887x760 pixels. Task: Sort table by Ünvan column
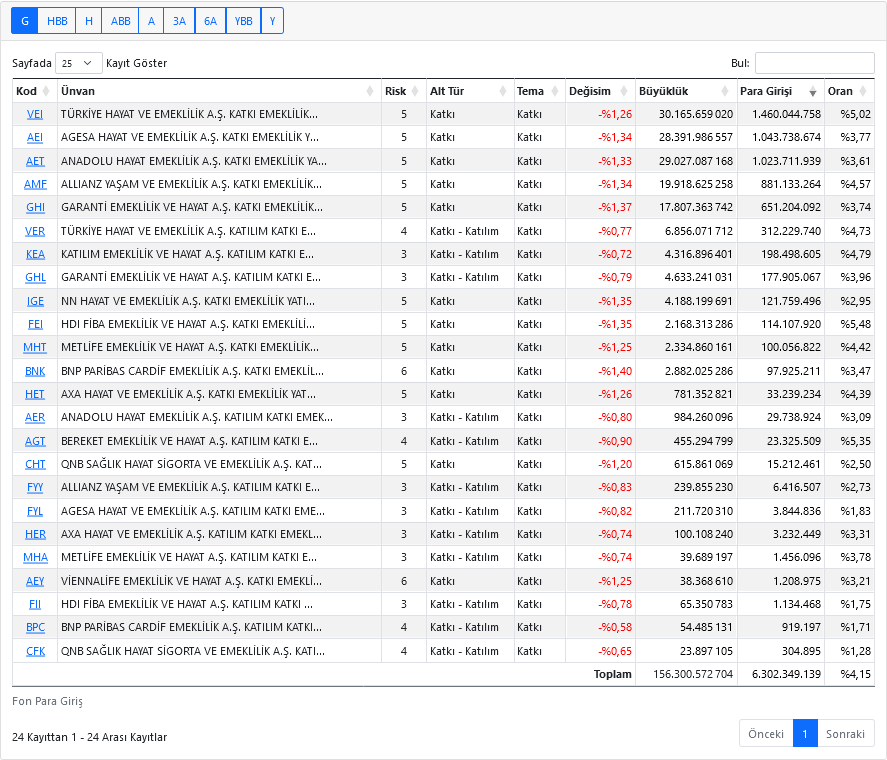(219, 91)
